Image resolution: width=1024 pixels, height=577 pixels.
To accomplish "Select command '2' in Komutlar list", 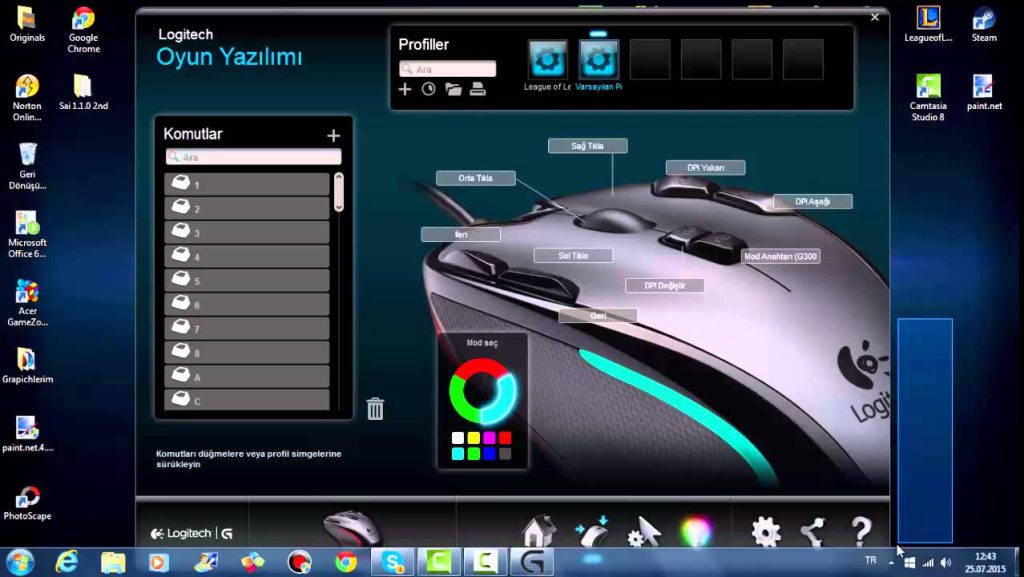I will click(247, 208).
